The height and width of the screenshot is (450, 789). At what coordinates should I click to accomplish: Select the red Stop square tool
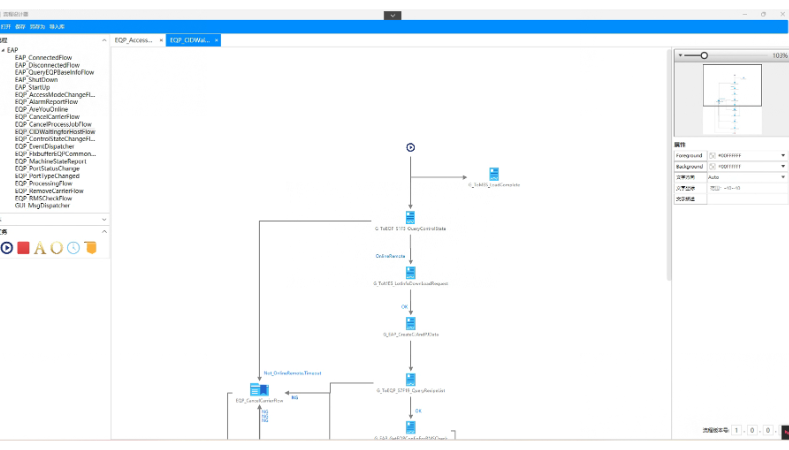[23, 247]
